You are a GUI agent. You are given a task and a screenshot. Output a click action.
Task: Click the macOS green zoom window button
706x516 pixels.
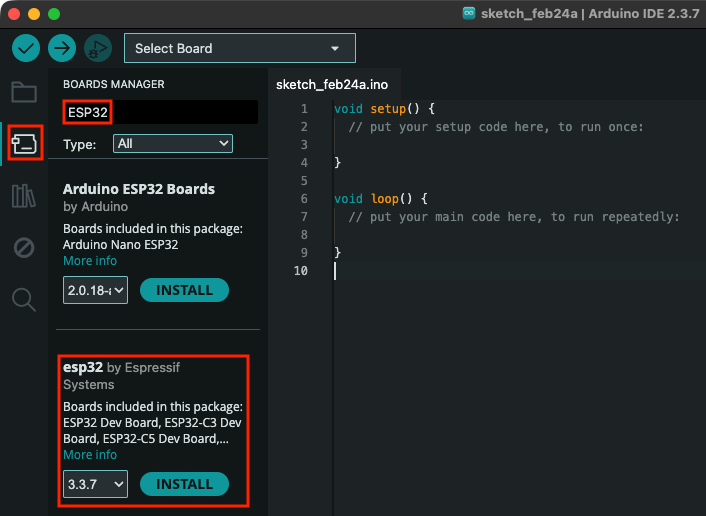coord(54,14)
